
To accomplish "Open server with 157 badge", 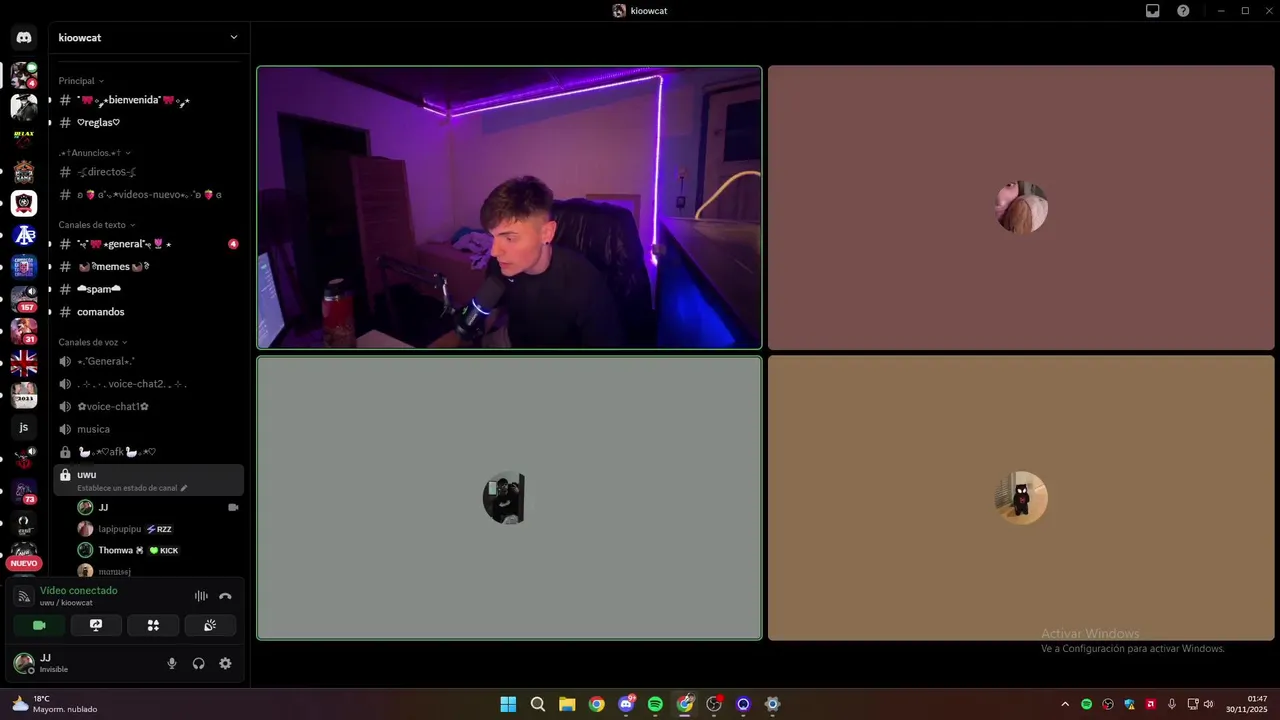I will coord(24,299).
